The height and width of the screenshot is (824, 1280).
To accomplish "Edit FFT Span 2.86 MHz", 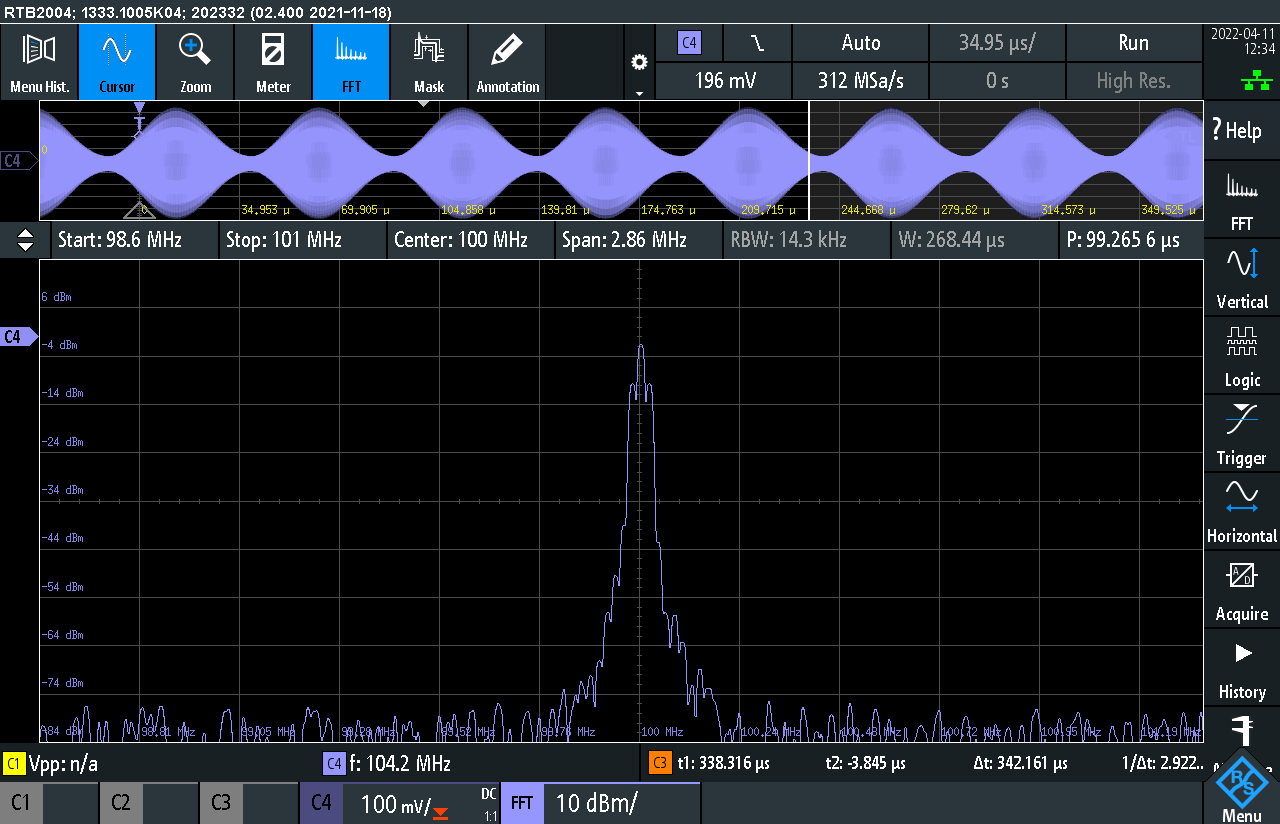I will (x=637, y=240).
